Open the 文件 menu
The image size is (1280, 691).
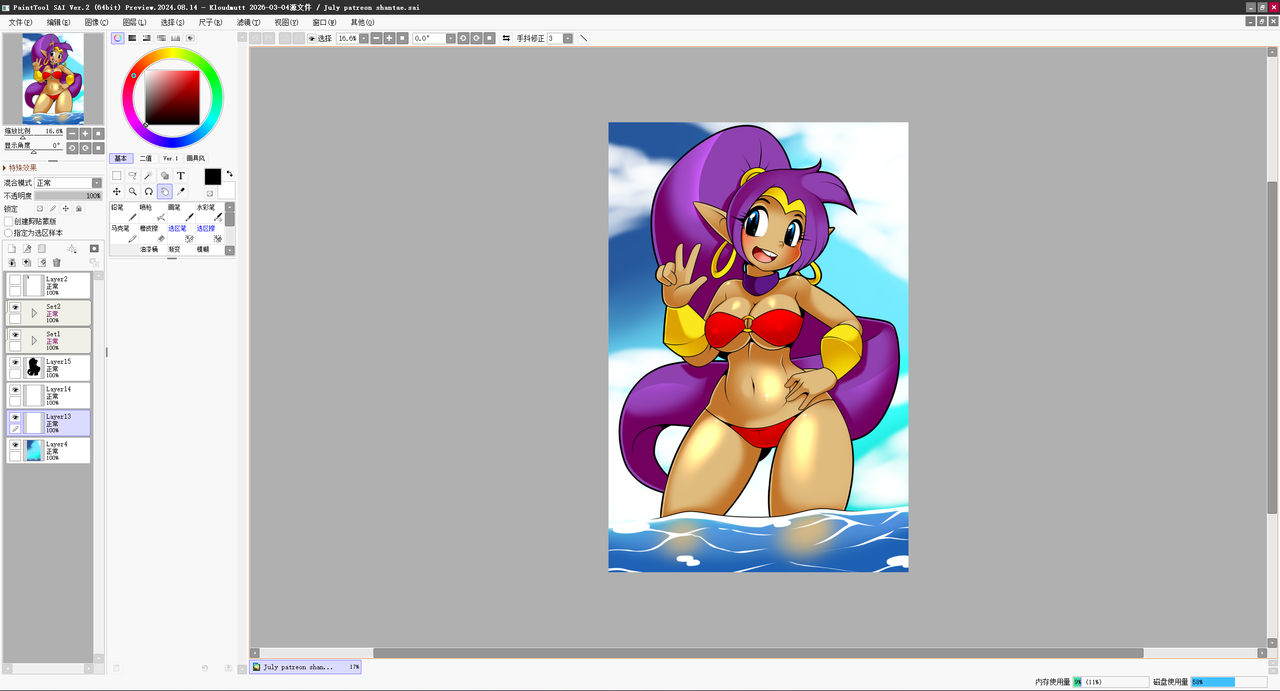(x=20, y=22)
